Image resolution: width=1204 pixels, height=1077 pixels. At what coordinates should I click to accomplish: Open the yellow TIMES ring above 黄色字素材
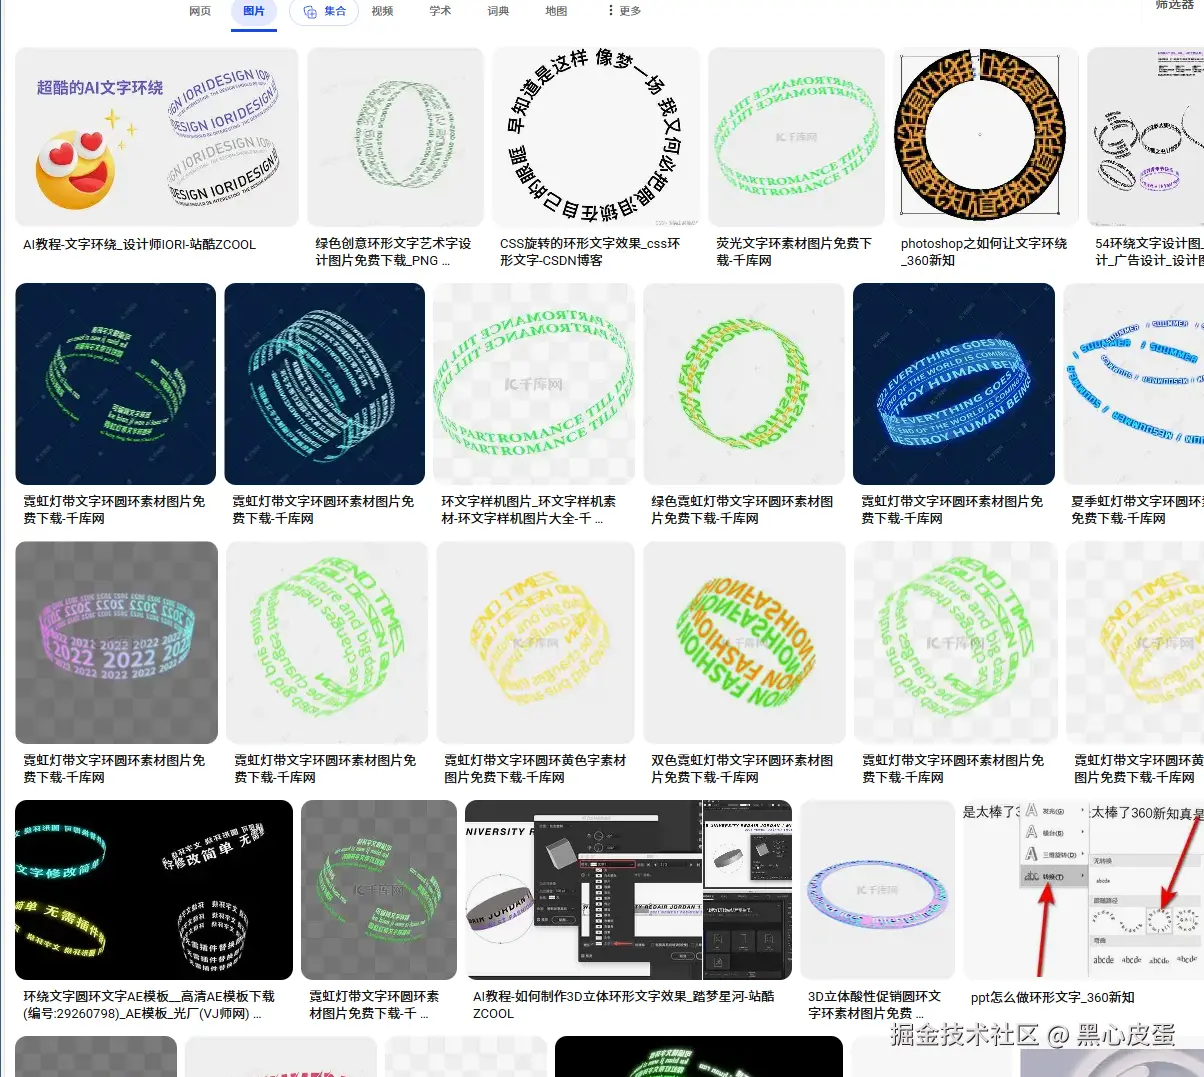535,642
